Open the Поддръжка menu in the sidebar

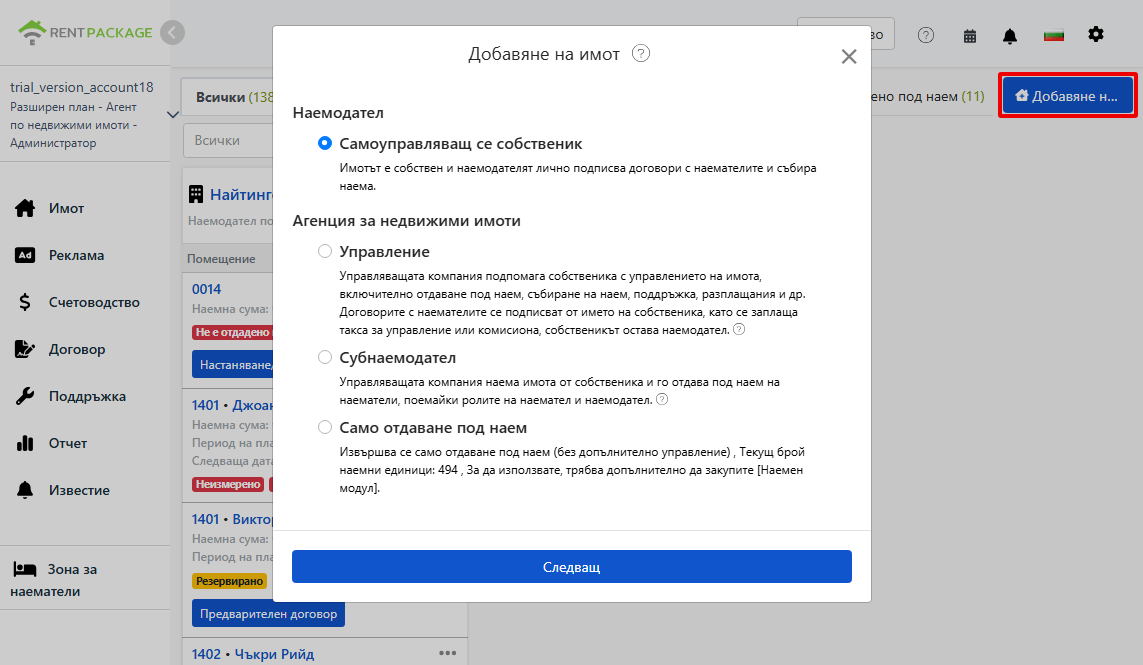click(x=71, y=396)
